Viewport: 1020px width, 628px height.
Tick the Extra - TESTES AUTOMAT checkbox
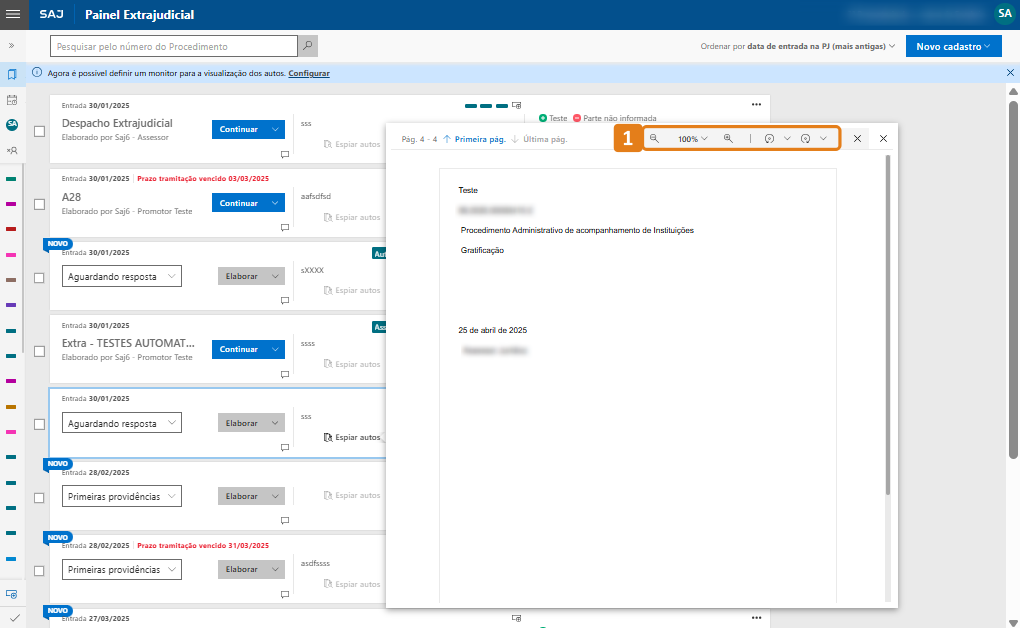[x=39, y=351]
